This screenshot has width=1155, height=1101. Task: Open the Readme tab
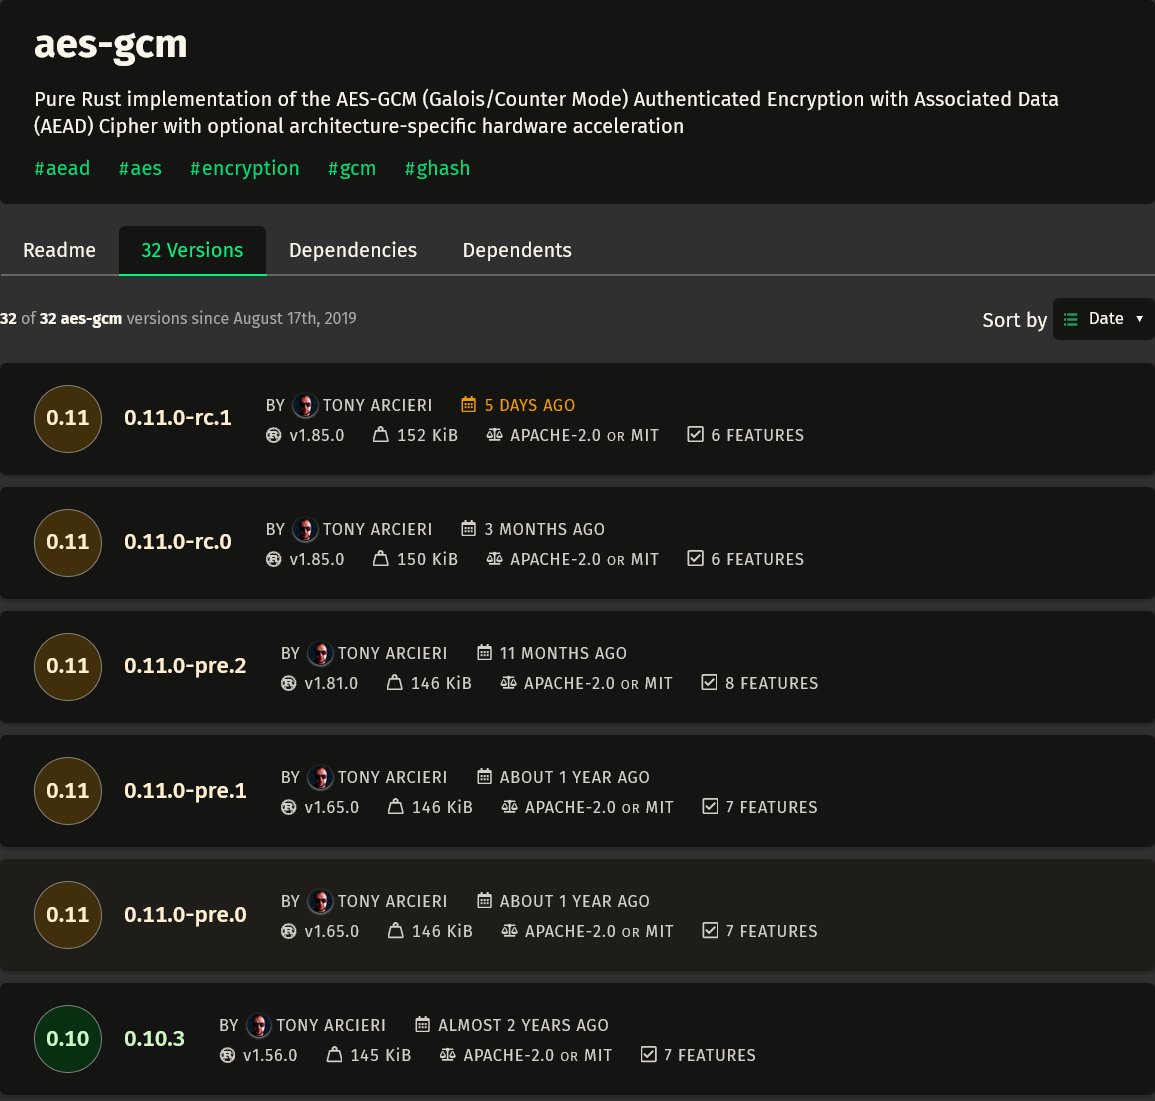tap(60, 250)
